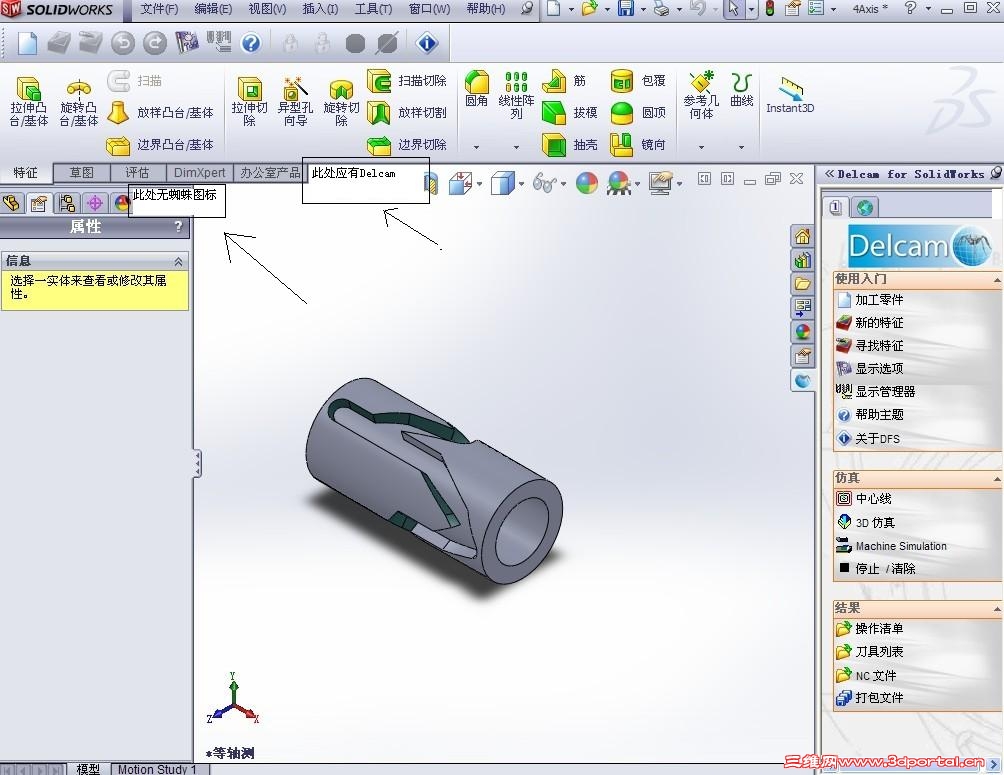Open the 工具(T) menu
The image size is (1004, 775).
point(373,9)
